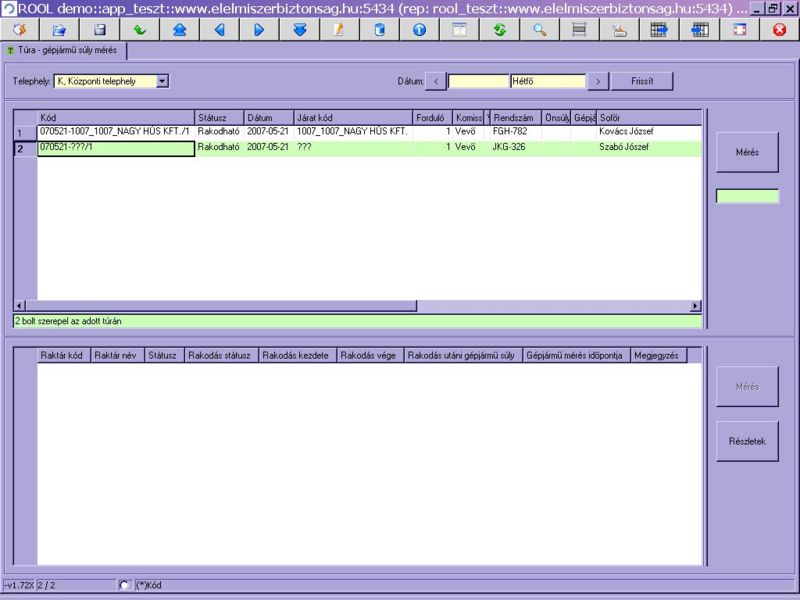Click the green refresh arrows toolbar icon

[500, 30]
